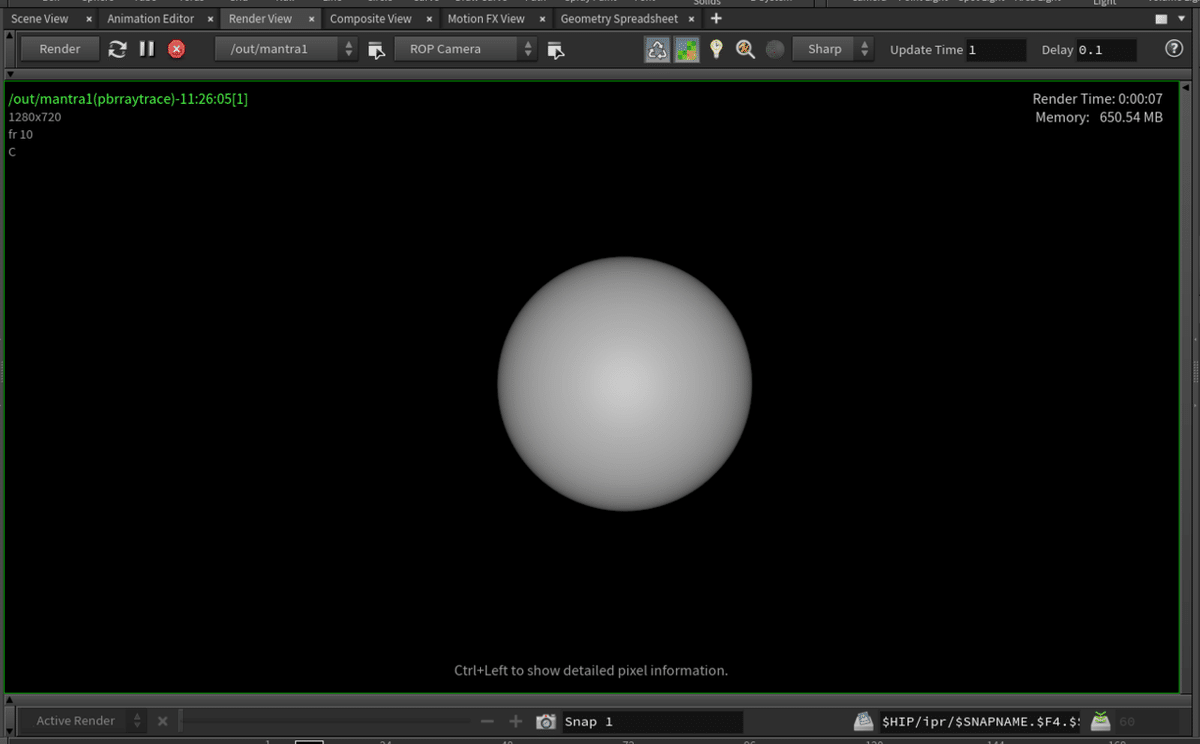The height and width of the screenshot is (744, 1200).
Task: Click the camera chooser icon beside ROP Camera
Action: [556, 49]
